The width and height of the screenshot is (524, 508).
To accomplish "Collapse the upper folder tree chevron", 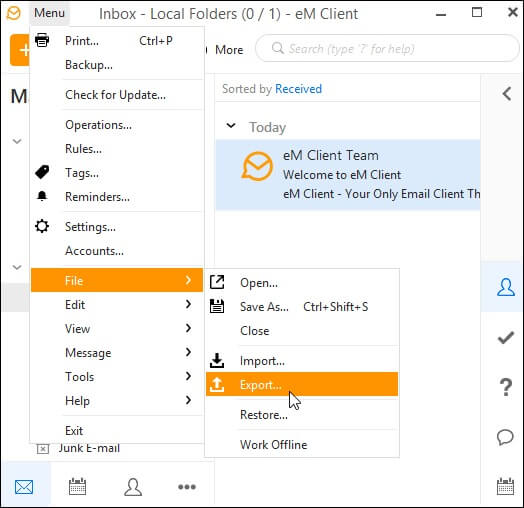I will 17,141.
